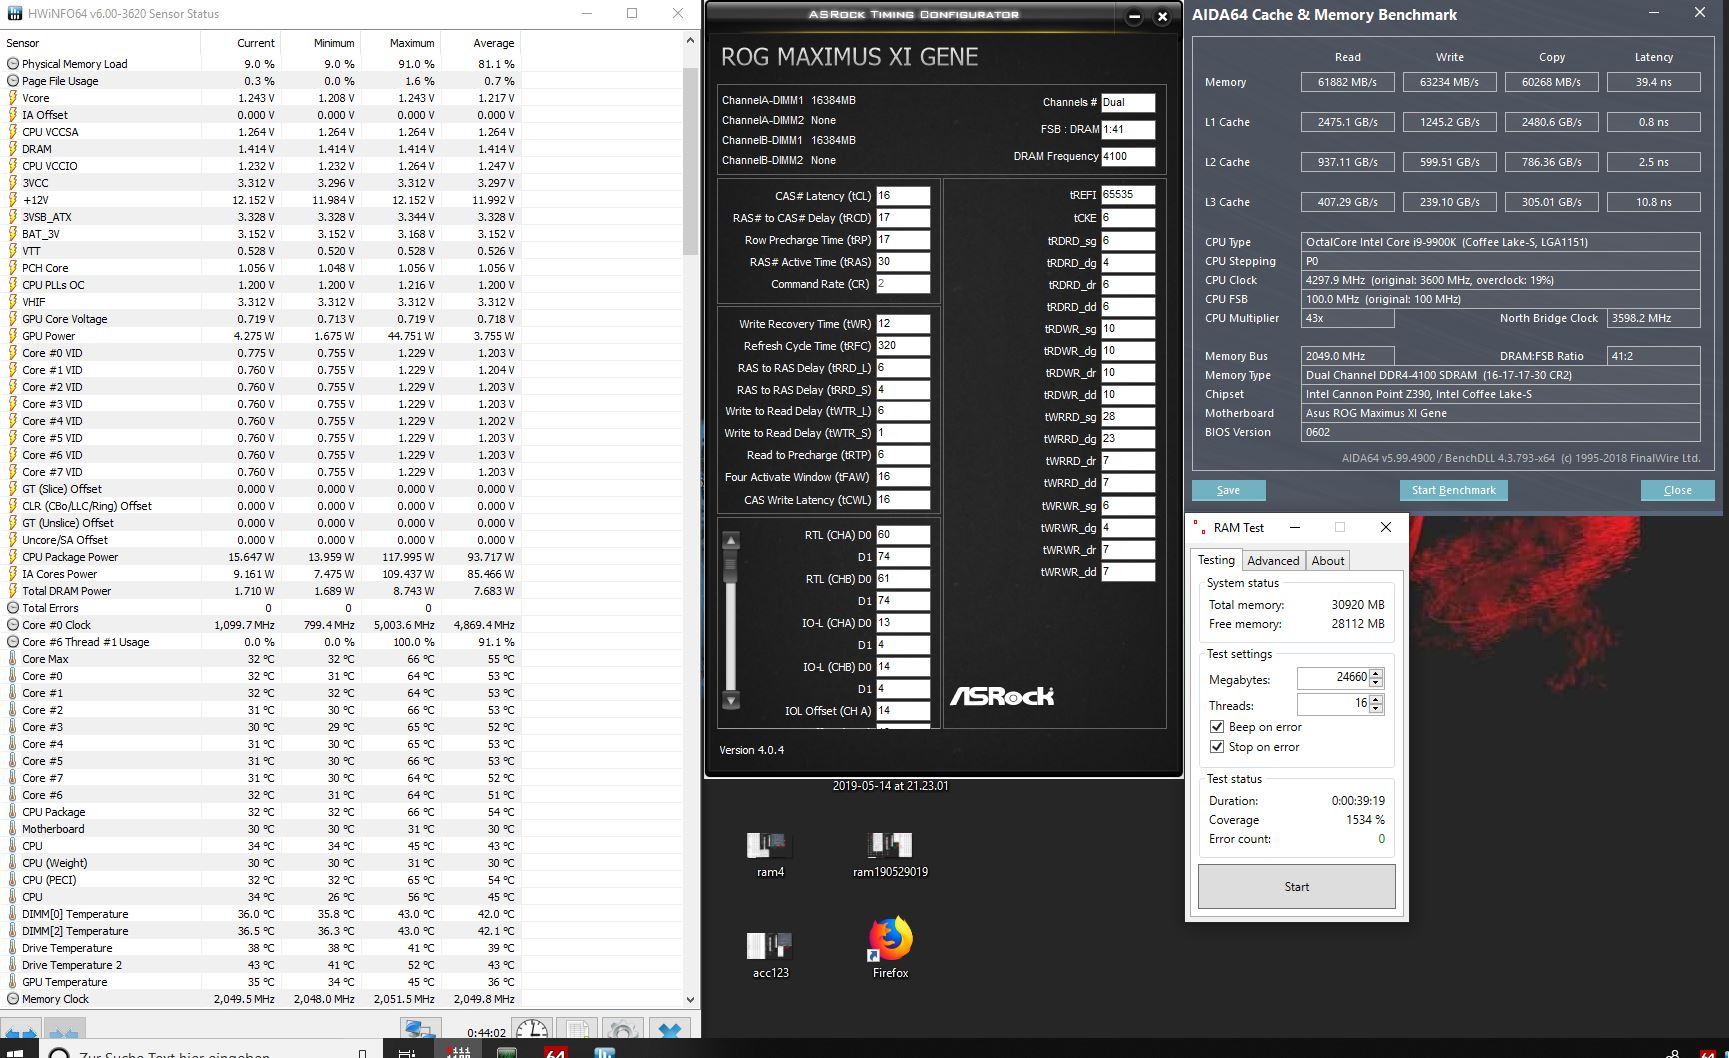
Task: Open Windows Task View in the taskbar
Action: (407, 1052)
